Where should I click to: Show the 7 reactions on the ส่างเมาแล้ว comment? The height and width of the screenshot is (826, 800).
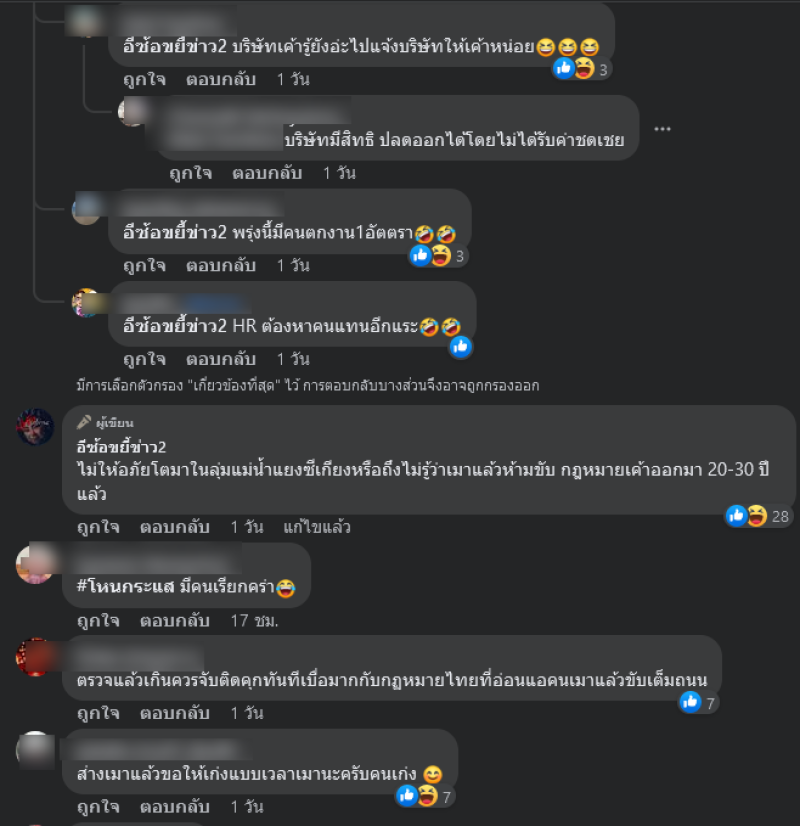coord(424,796)
